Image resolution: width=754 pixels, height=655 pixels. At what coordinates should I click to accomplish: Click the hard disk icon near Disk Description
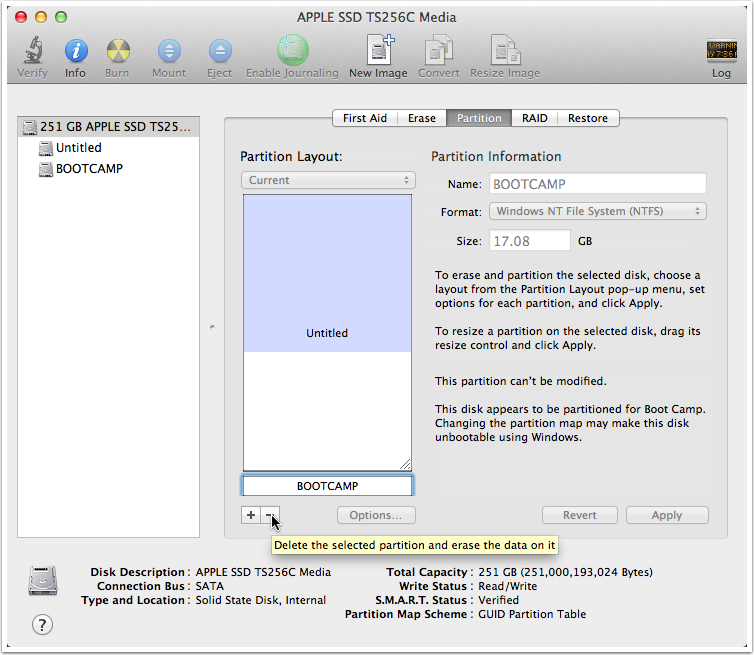tap(43, 580)
